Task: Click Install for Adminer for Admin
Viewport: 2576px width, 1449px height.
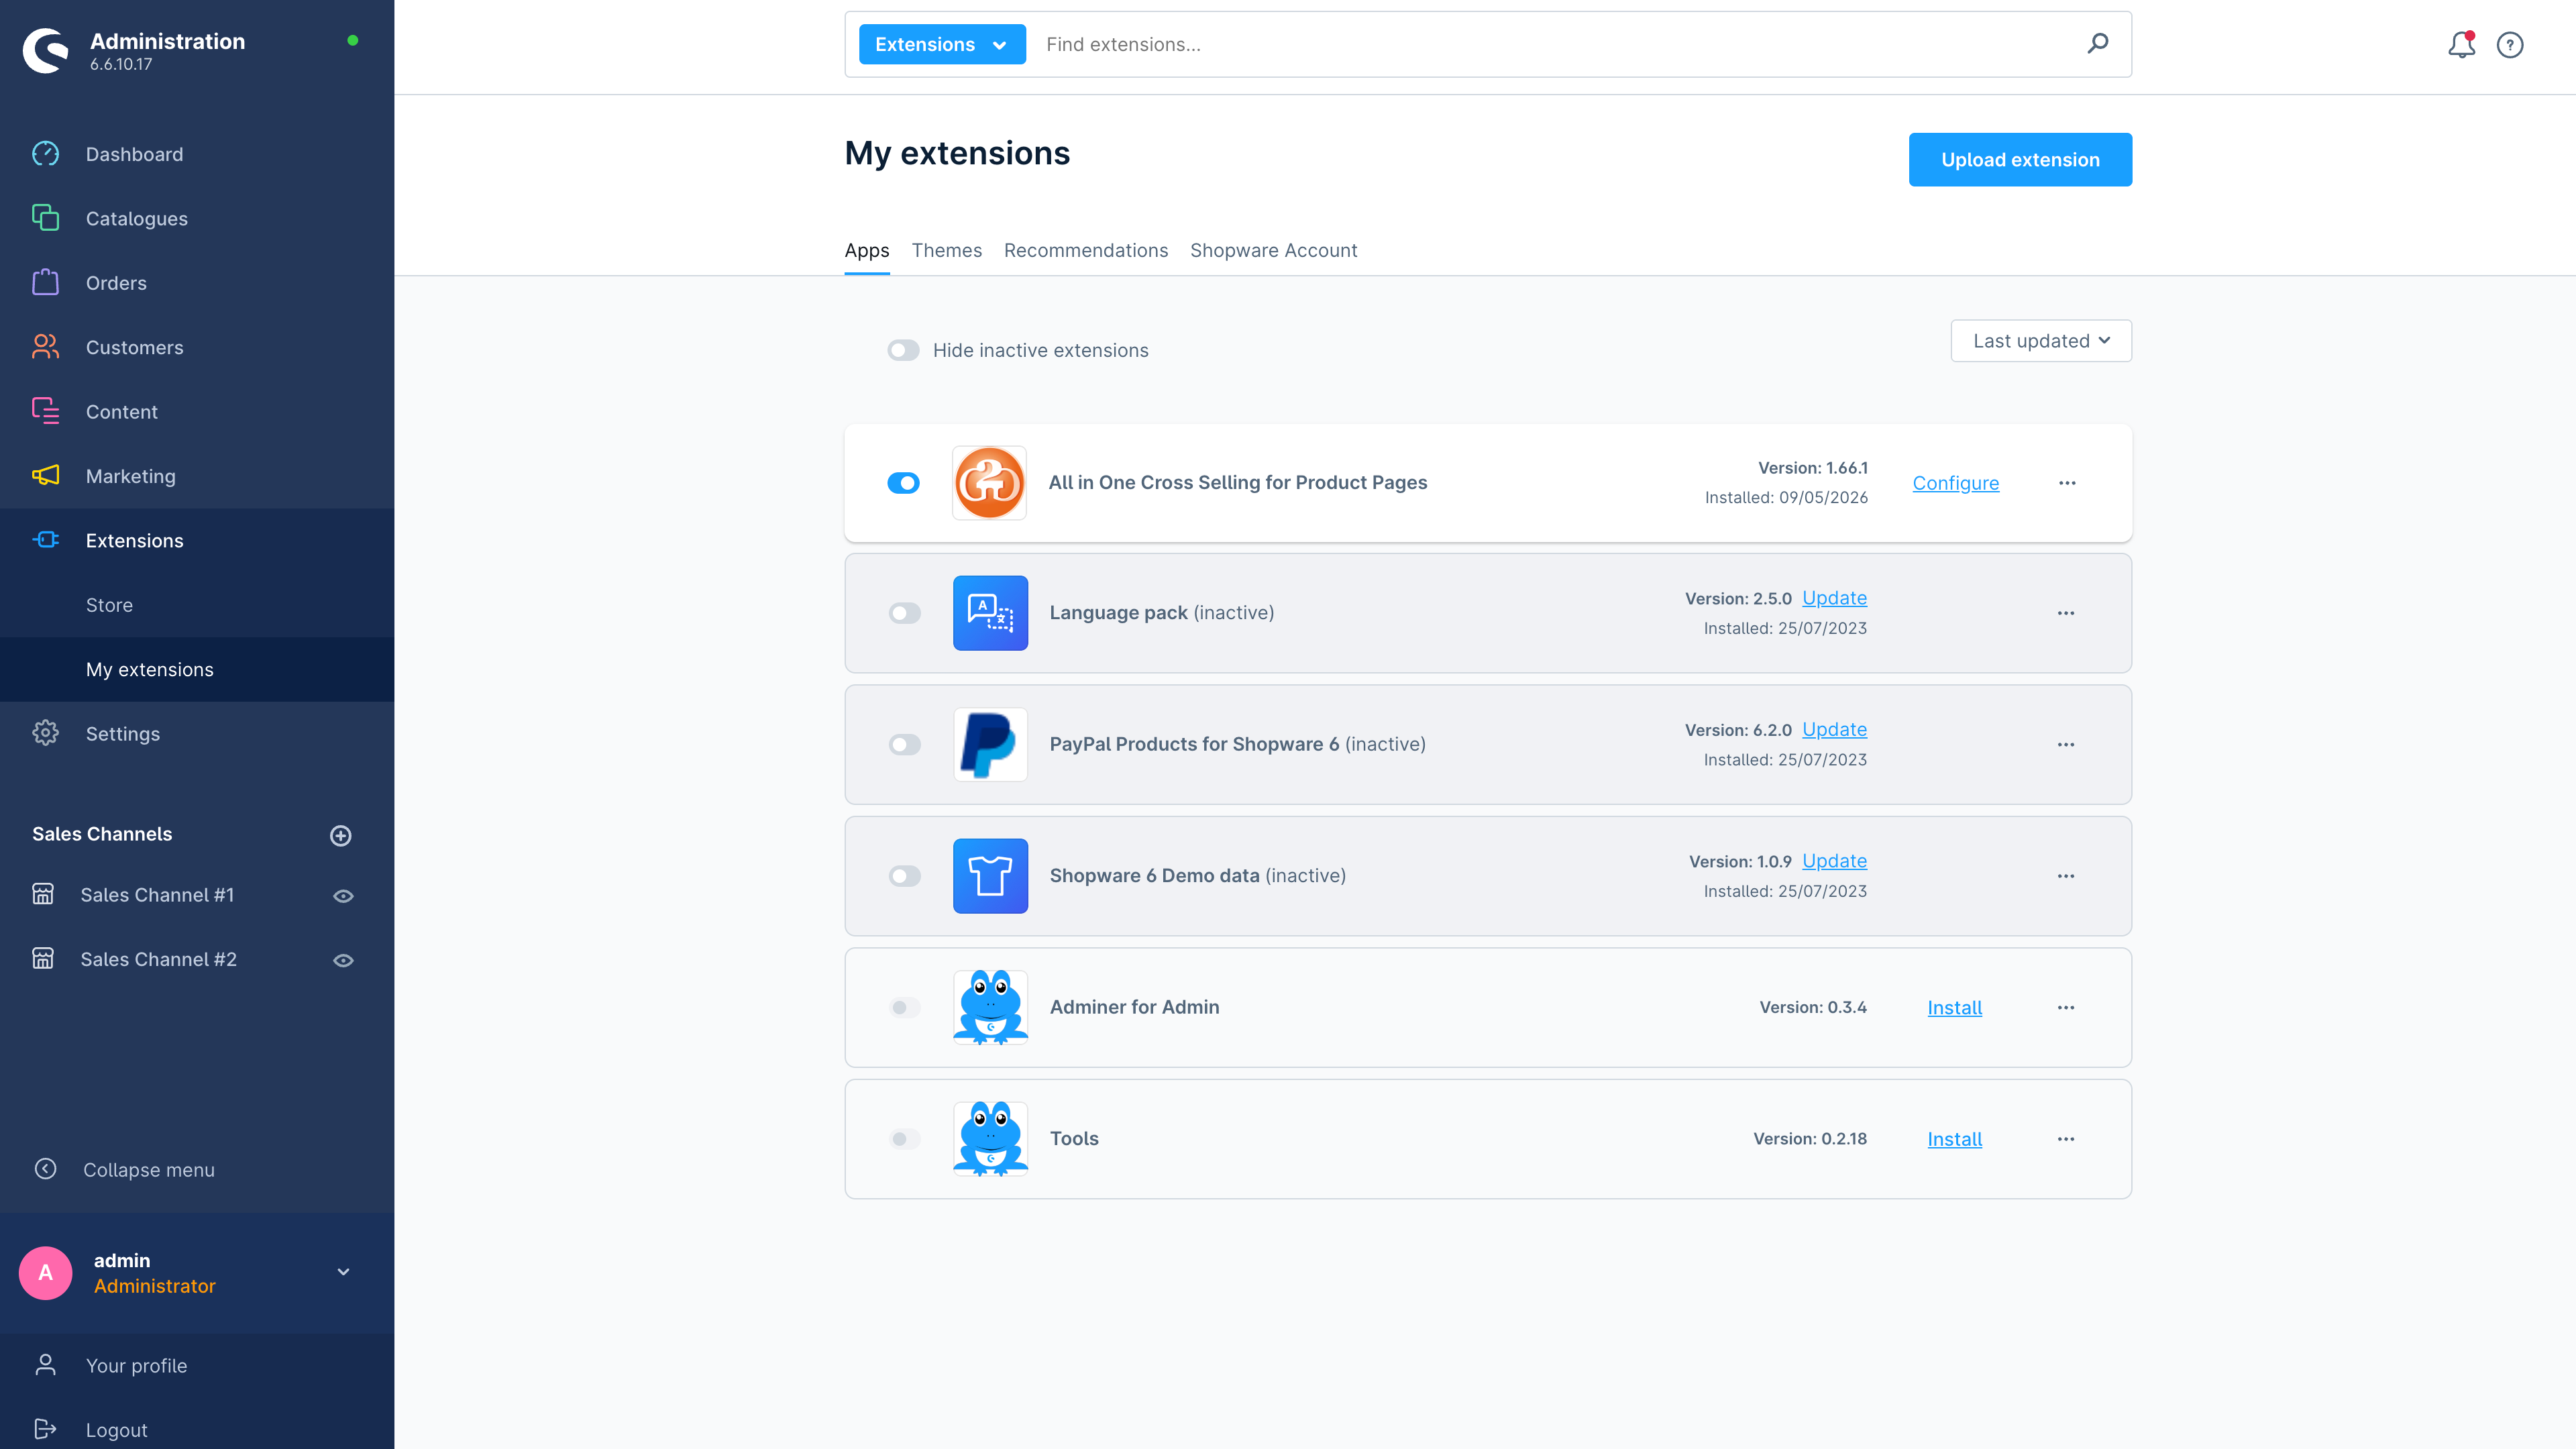Action: click(1954, 1008)
